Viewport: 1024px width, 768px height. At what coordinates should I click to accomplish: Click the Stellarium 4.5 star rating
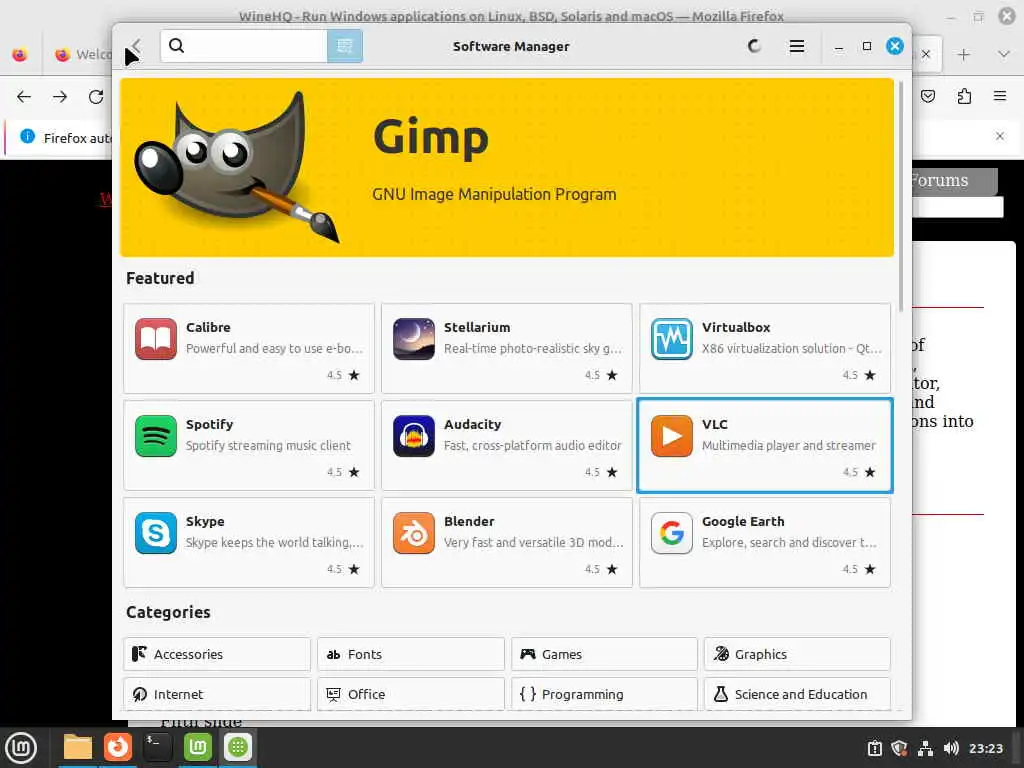pos(601,375)
